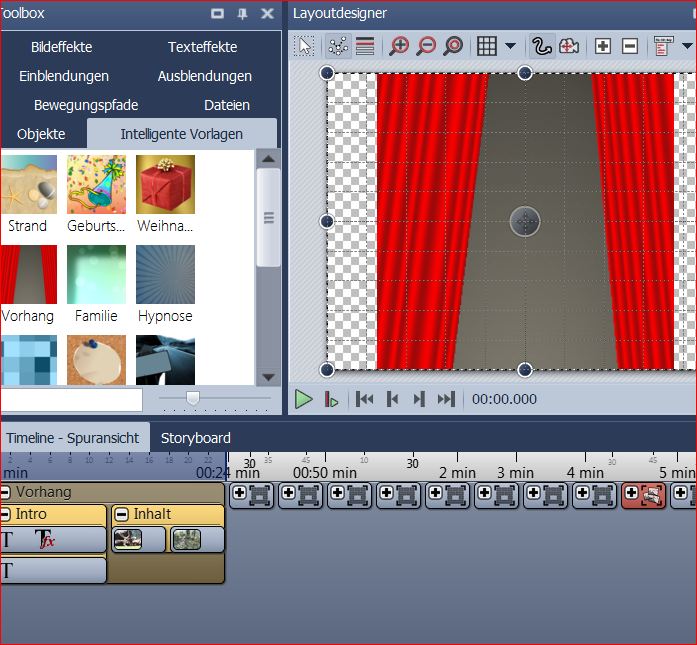The height and width of the screenshot is (645, 697).
Task: Toggle the grid display in Layoutdesigner
Action: (487, 46)
